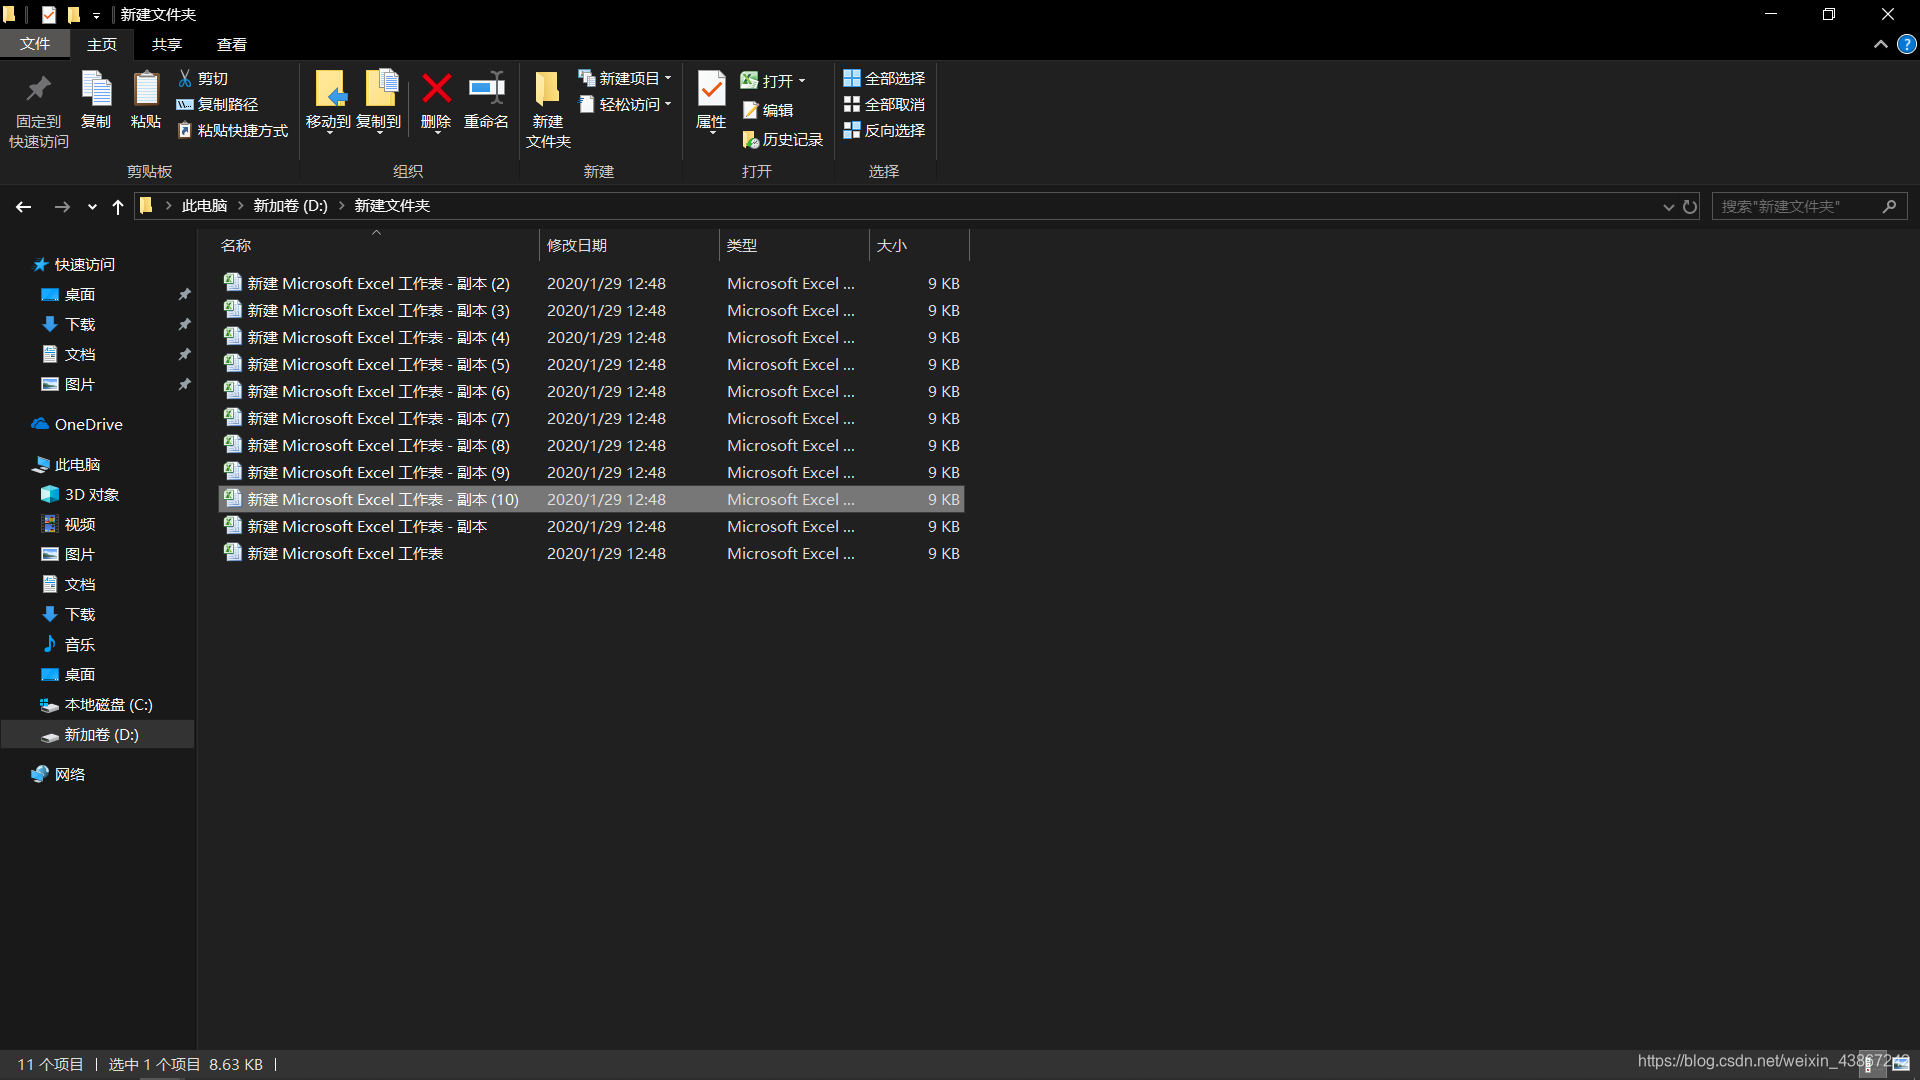Switch to large icons view in status bar
1920x1080 pixels.
pyautogui.click(x=1901, y=1064)
